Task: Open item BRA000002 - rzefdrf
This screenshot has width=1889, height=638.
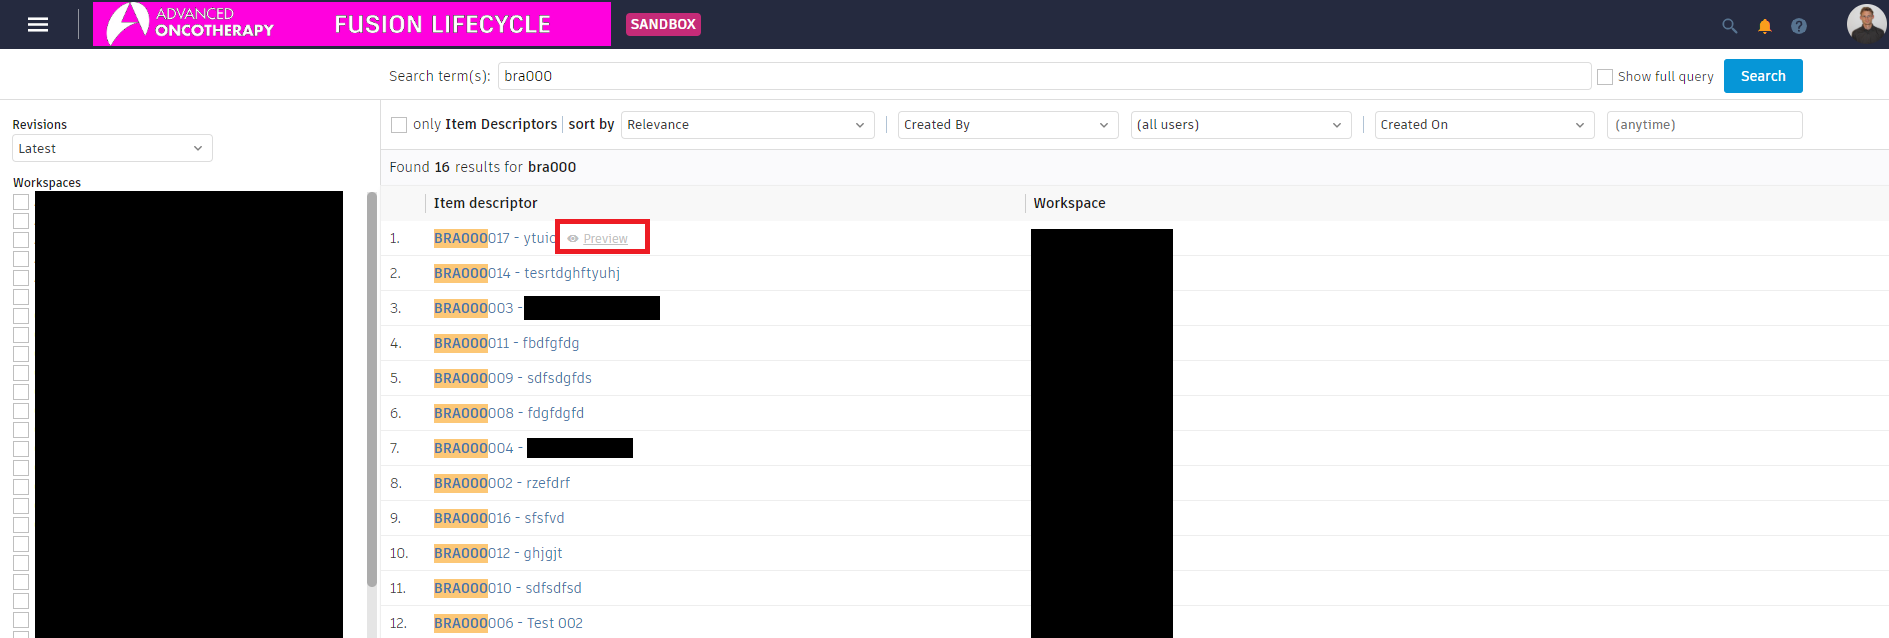Action: pos(501,483)
